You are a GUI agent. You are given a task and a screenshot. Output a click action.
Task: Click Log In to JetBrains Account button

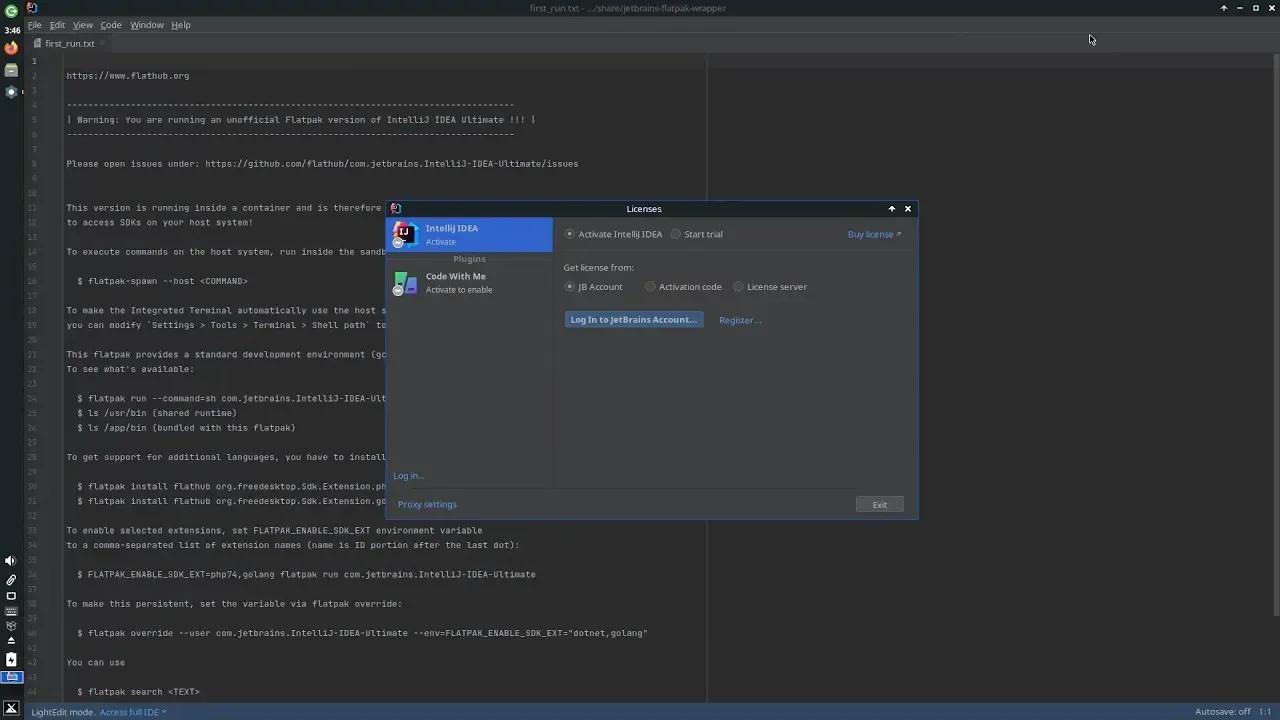633,319
